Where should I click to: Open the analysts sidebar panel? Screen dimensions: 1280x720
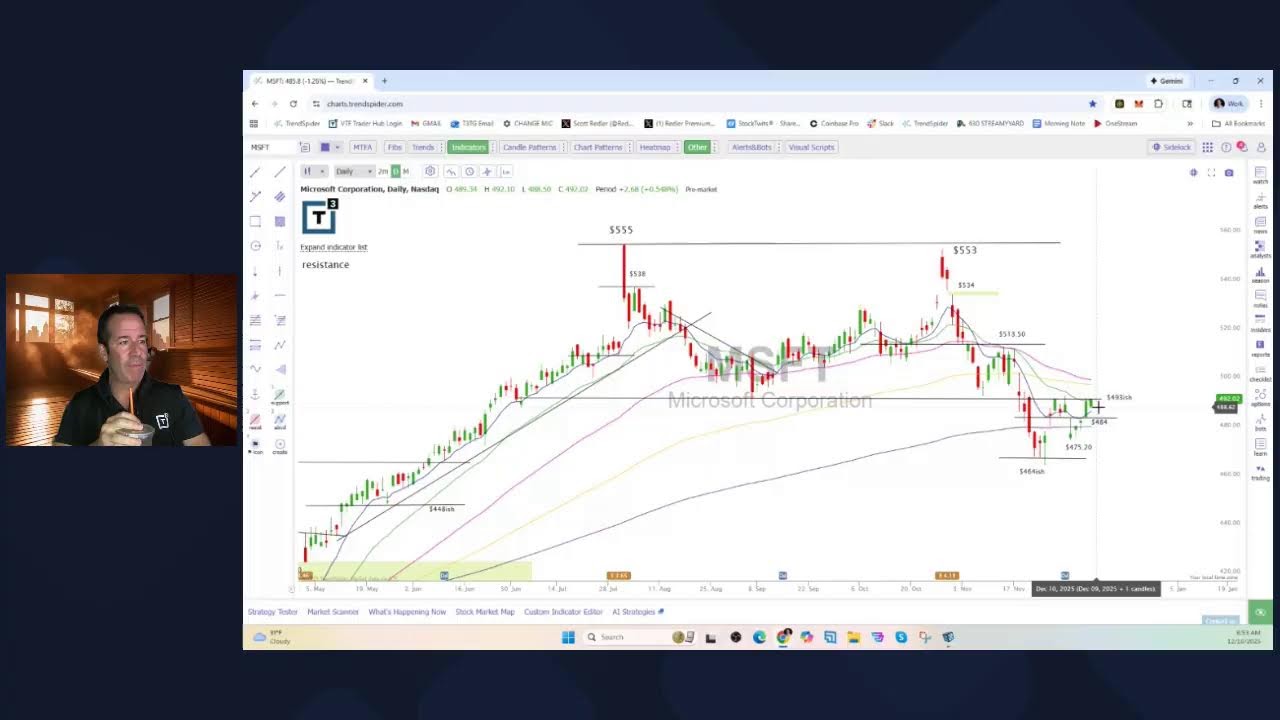1260,249
